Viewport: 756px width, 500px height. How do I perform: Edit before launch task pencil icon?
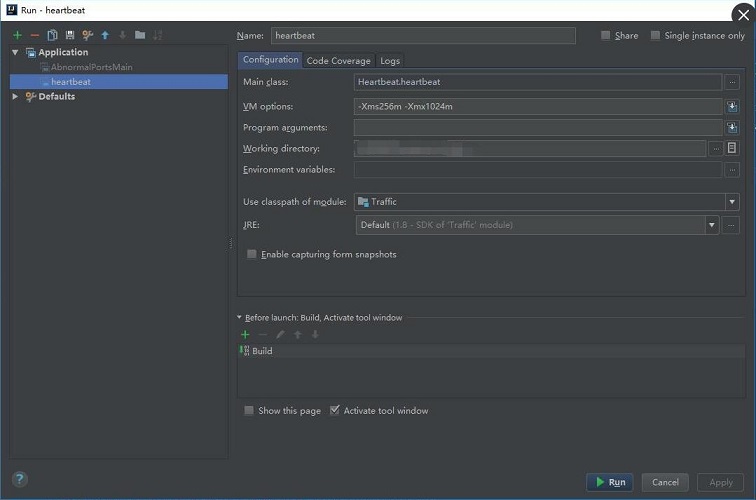tap(280, 335)
